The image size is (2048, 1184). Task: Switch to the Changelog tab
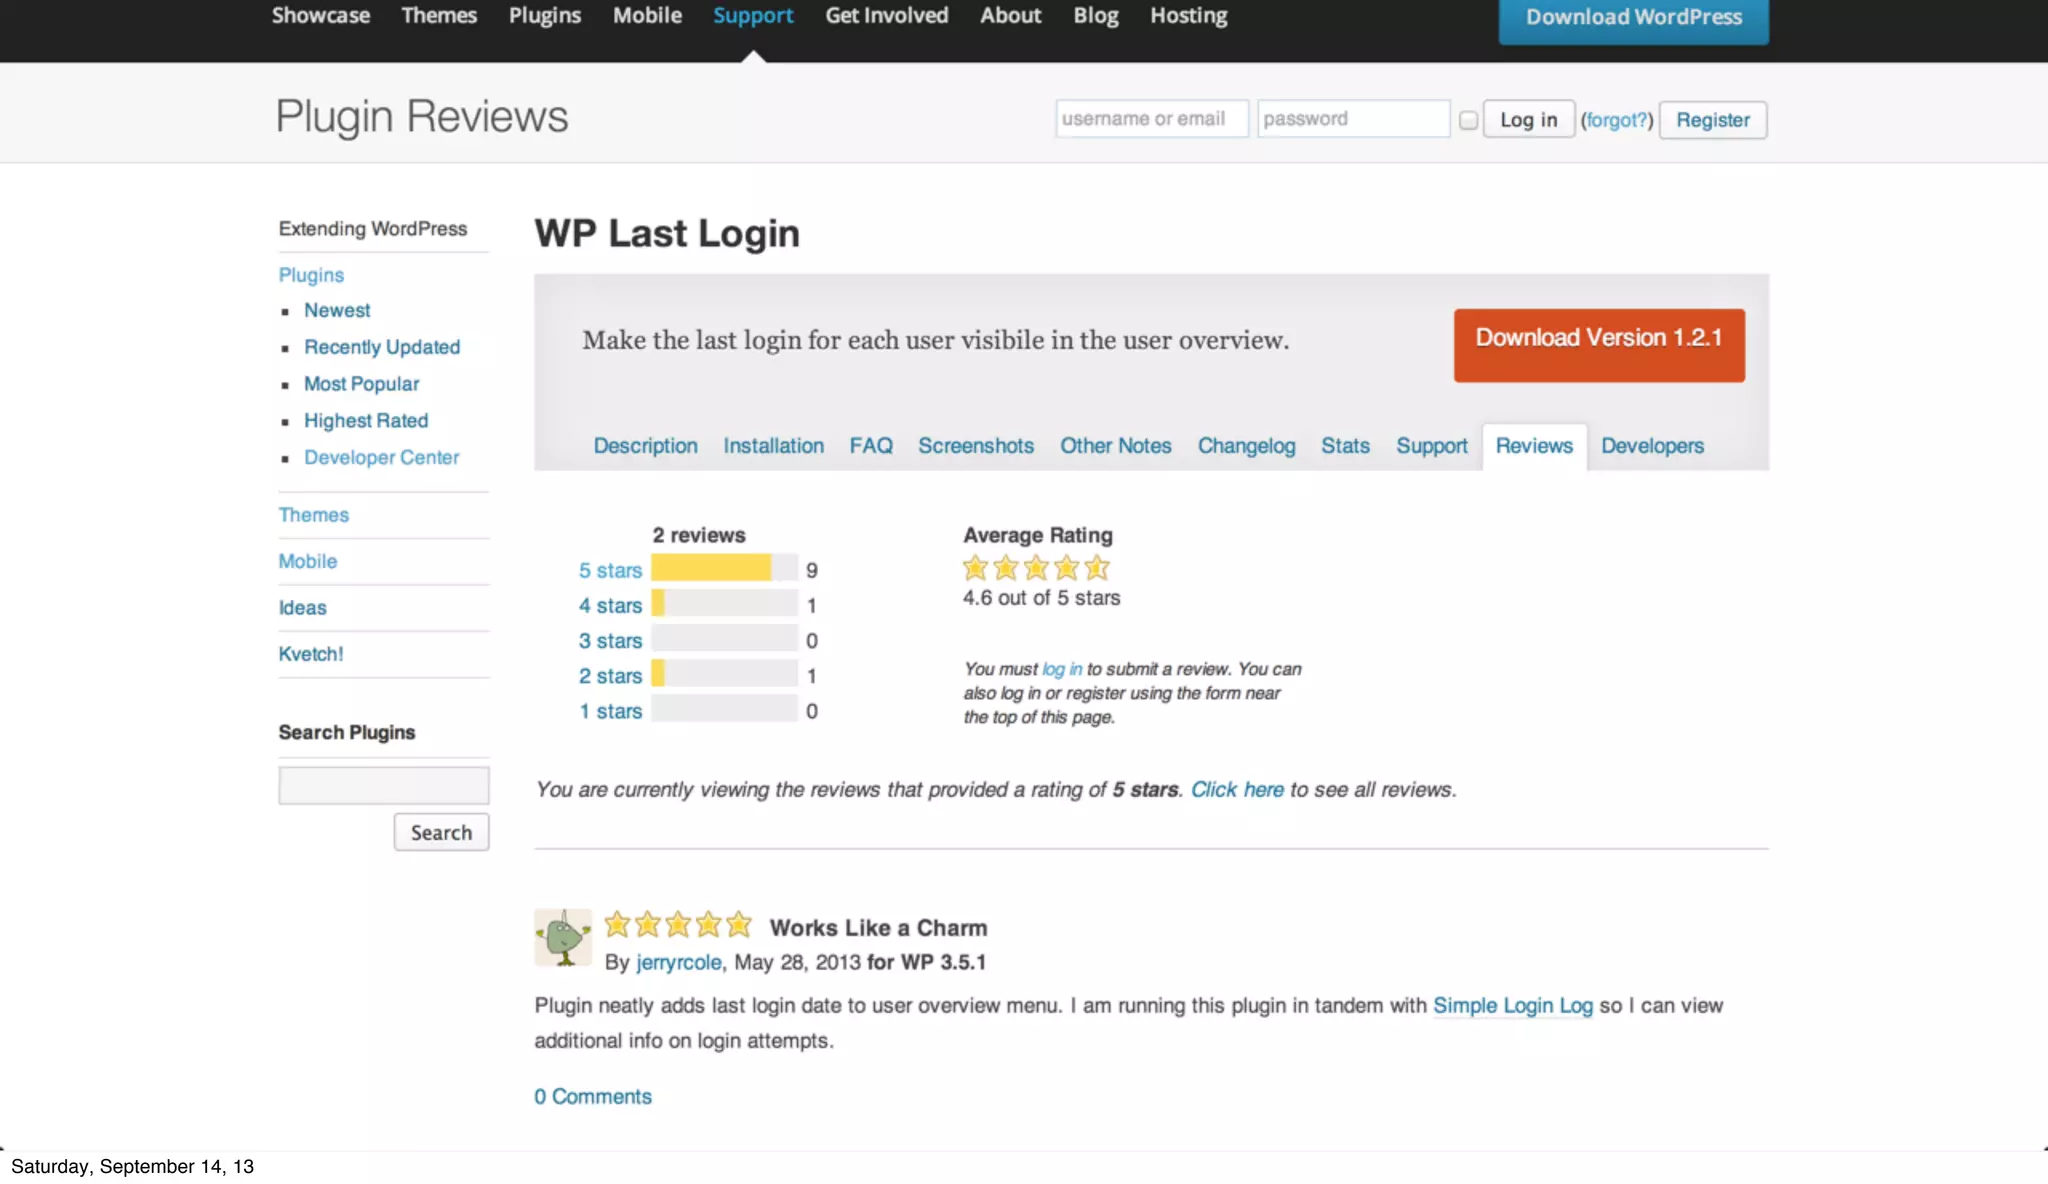1246,446
